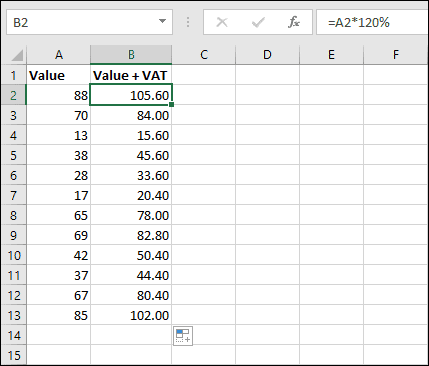Screen dimensions: 429x366
Task: Click the cell labeled Value
Action: (59, 75)
